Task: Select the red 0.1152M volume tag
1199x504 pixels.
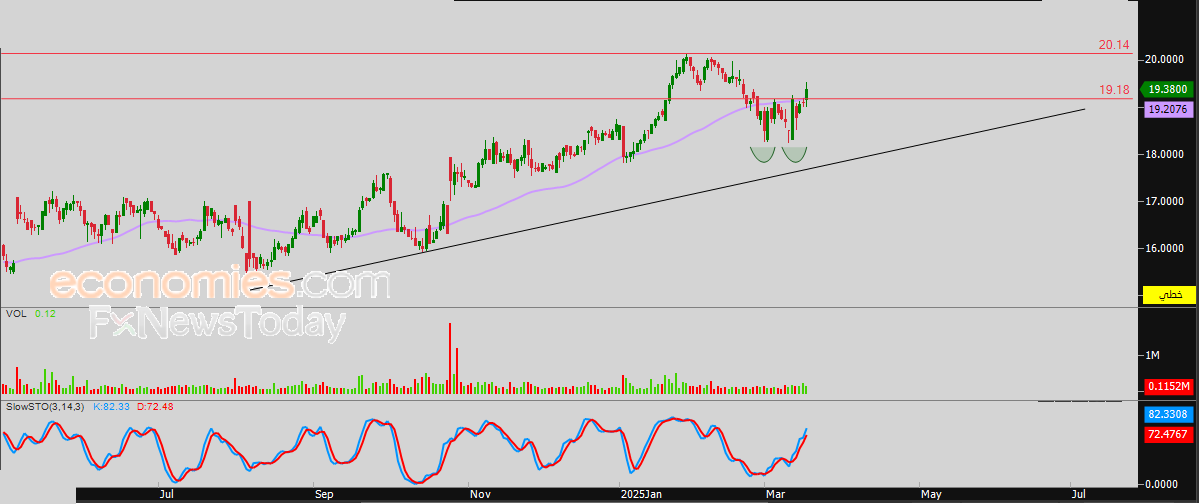Action: 1168,385
